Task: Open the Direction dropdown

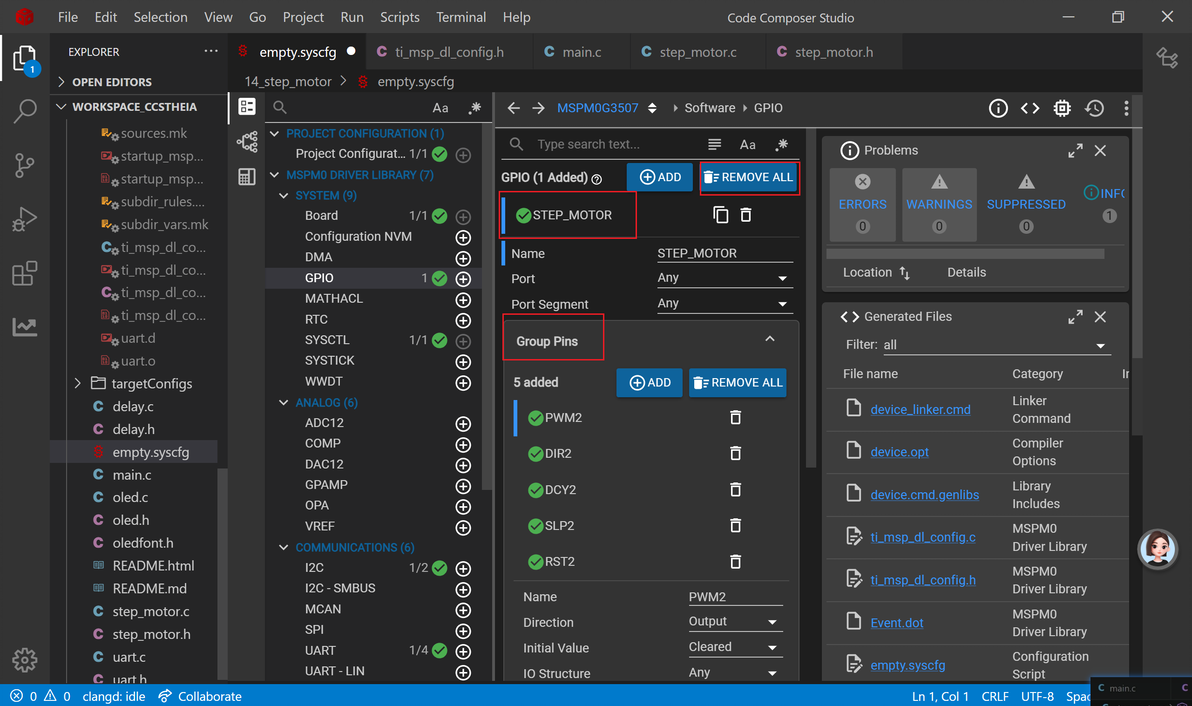Action: pyautogui.click(x=734, y=622)
